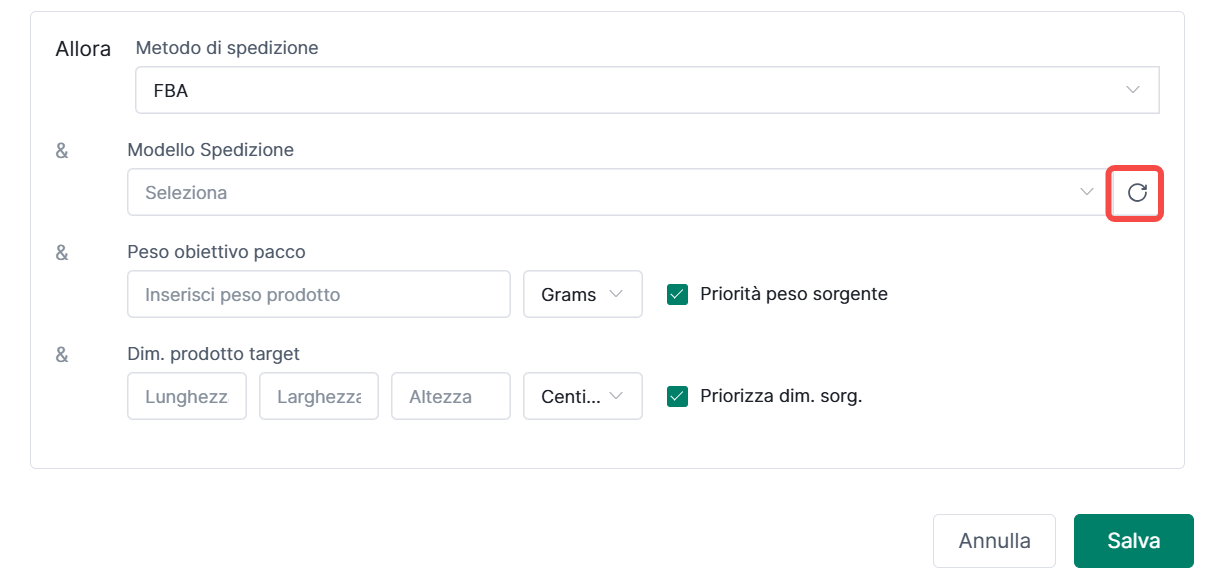Viewport: 1227px width, 576px height.
Task: Focus the Larghezza input field
Action: (318, 397)
